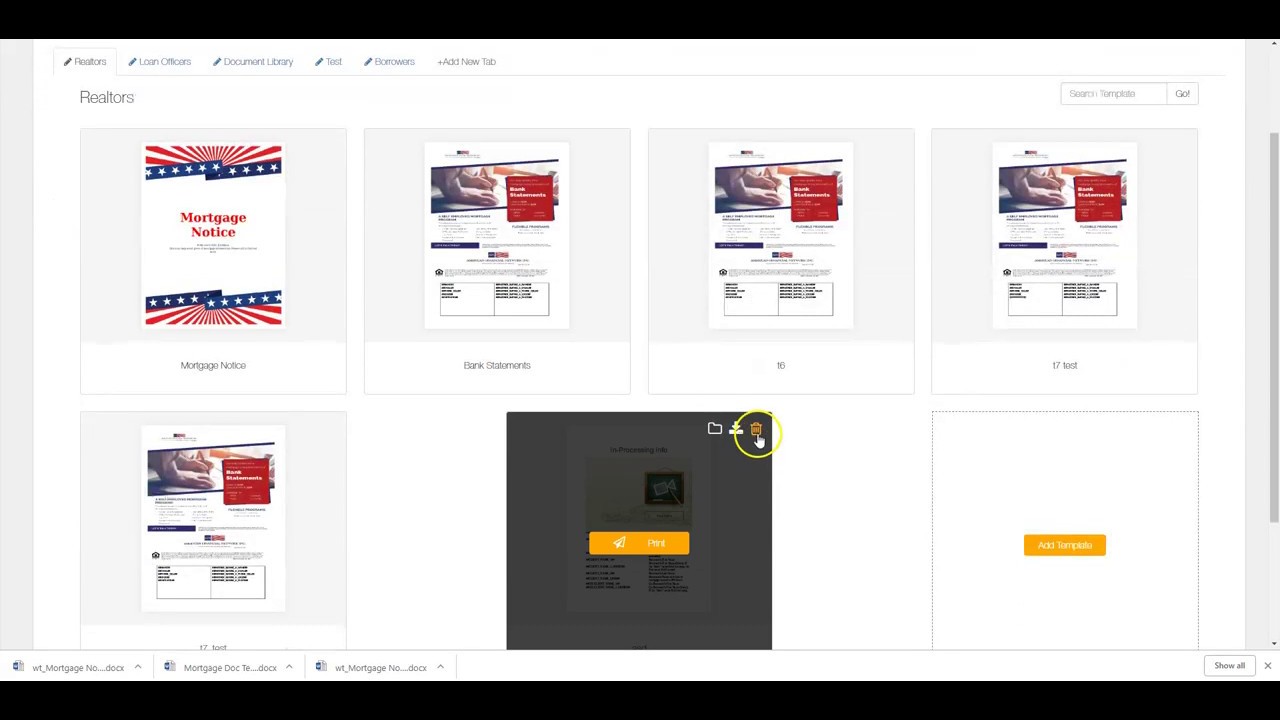Open first wt_Mortgage No....docx download

(78, 668)
